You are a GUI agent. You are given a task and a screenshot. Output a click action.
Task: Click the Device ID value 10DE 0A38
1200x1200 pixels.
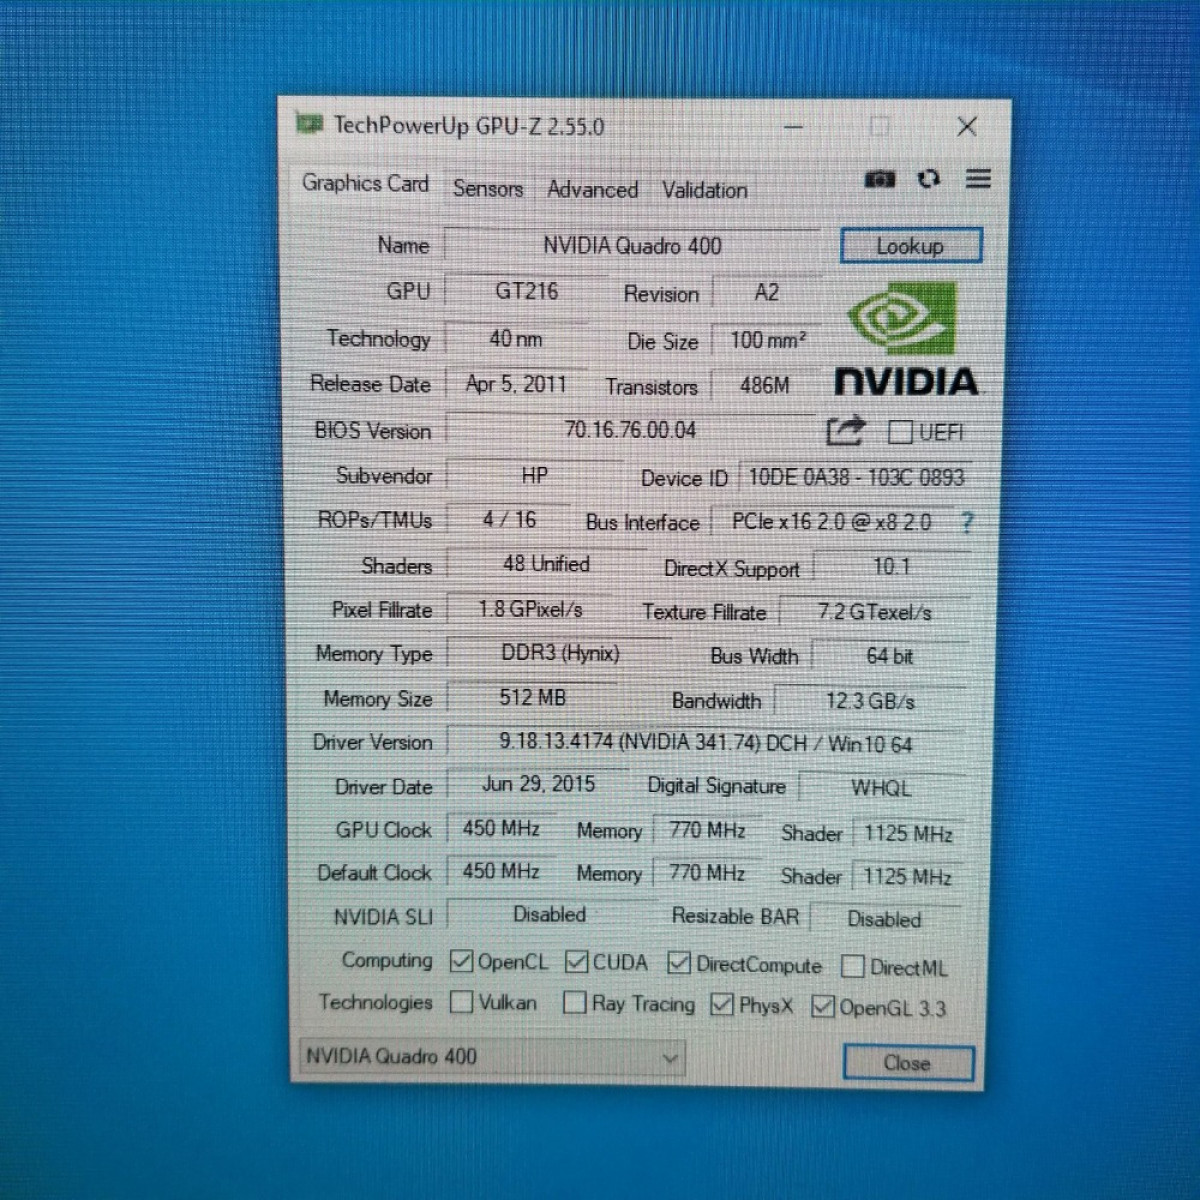(855, 477)
